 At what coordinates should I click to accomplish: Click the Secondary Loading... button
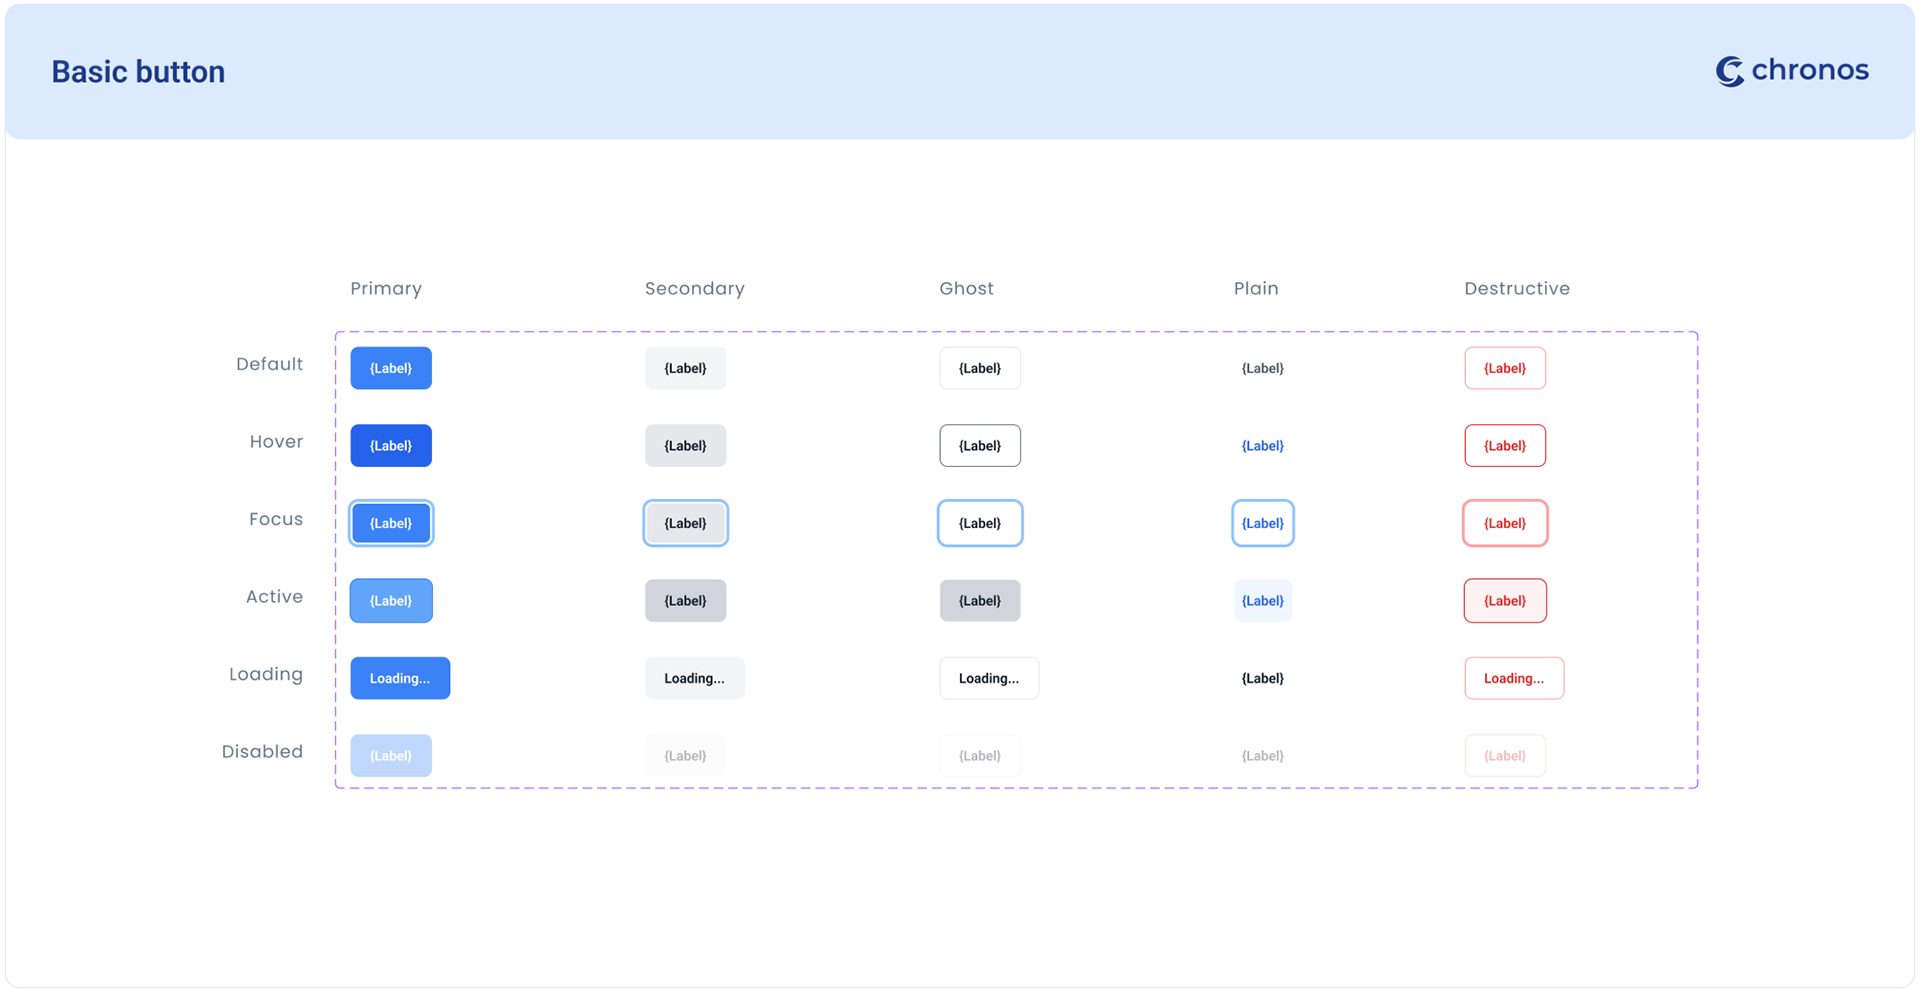click(x=695, y=678)
